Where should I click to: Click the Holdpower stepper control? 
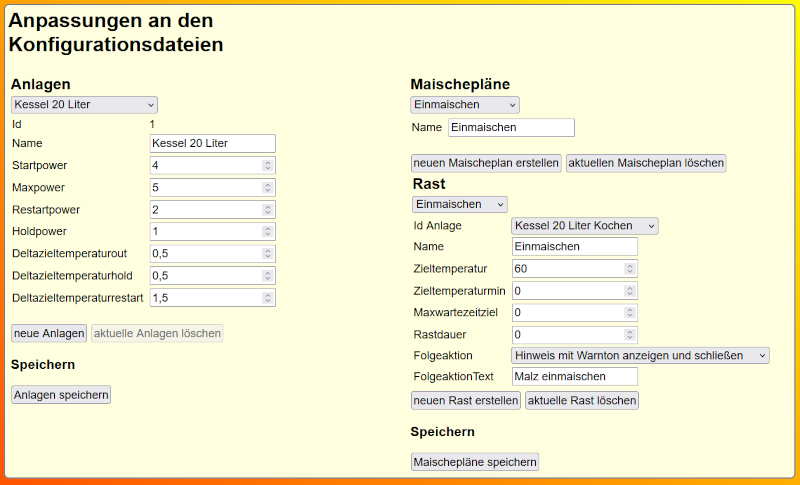[267, 232]
